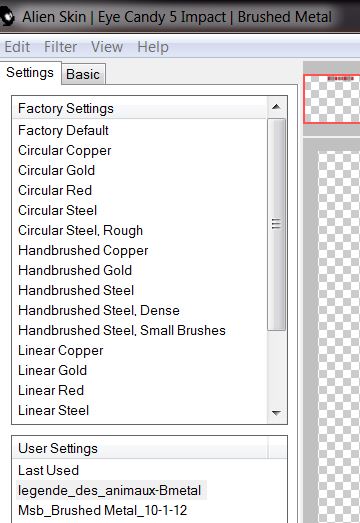Select the Factory Default preset
360x523 pixels.
click(63, 130)
